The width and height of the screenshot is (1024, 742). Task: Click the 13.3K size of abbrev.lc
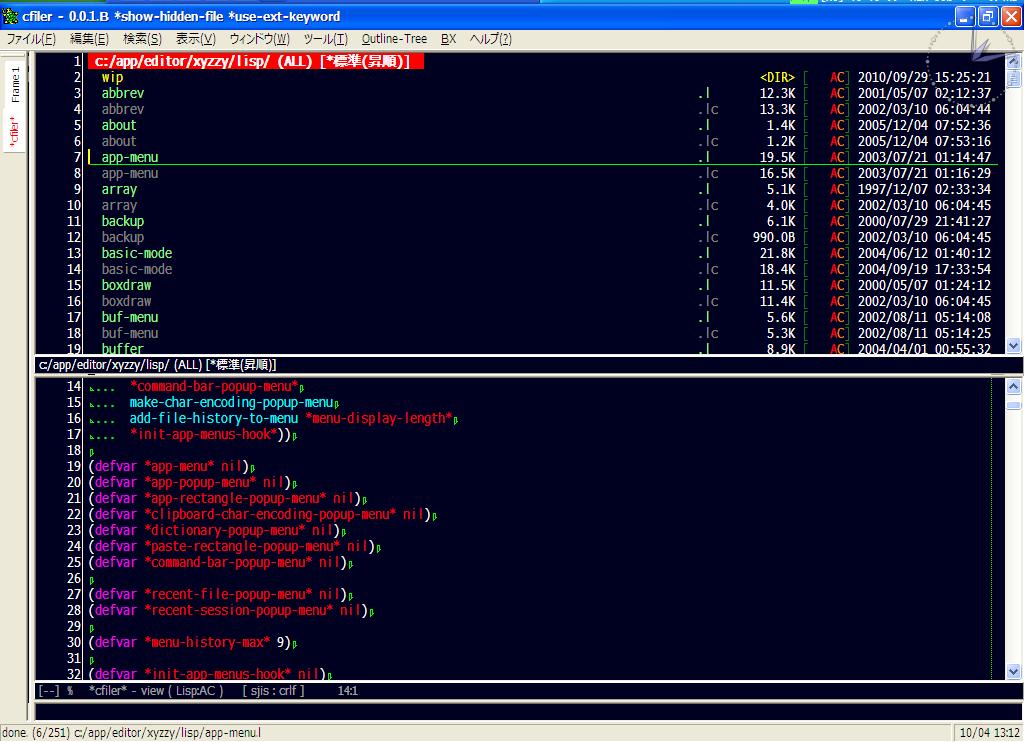(777, 109)
